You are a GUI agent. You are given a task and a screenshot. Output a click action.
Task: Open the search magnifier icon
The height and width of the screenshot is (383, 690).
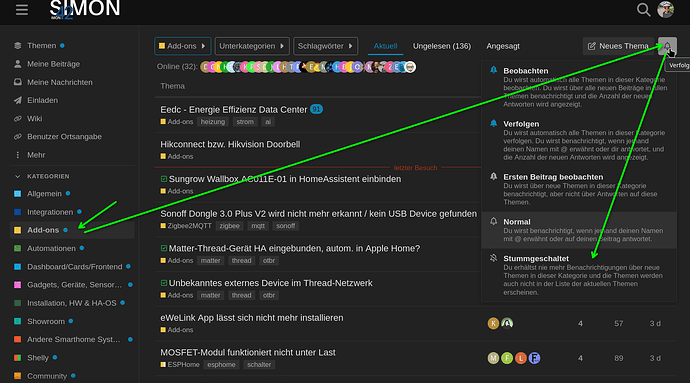tap(643, 10)
